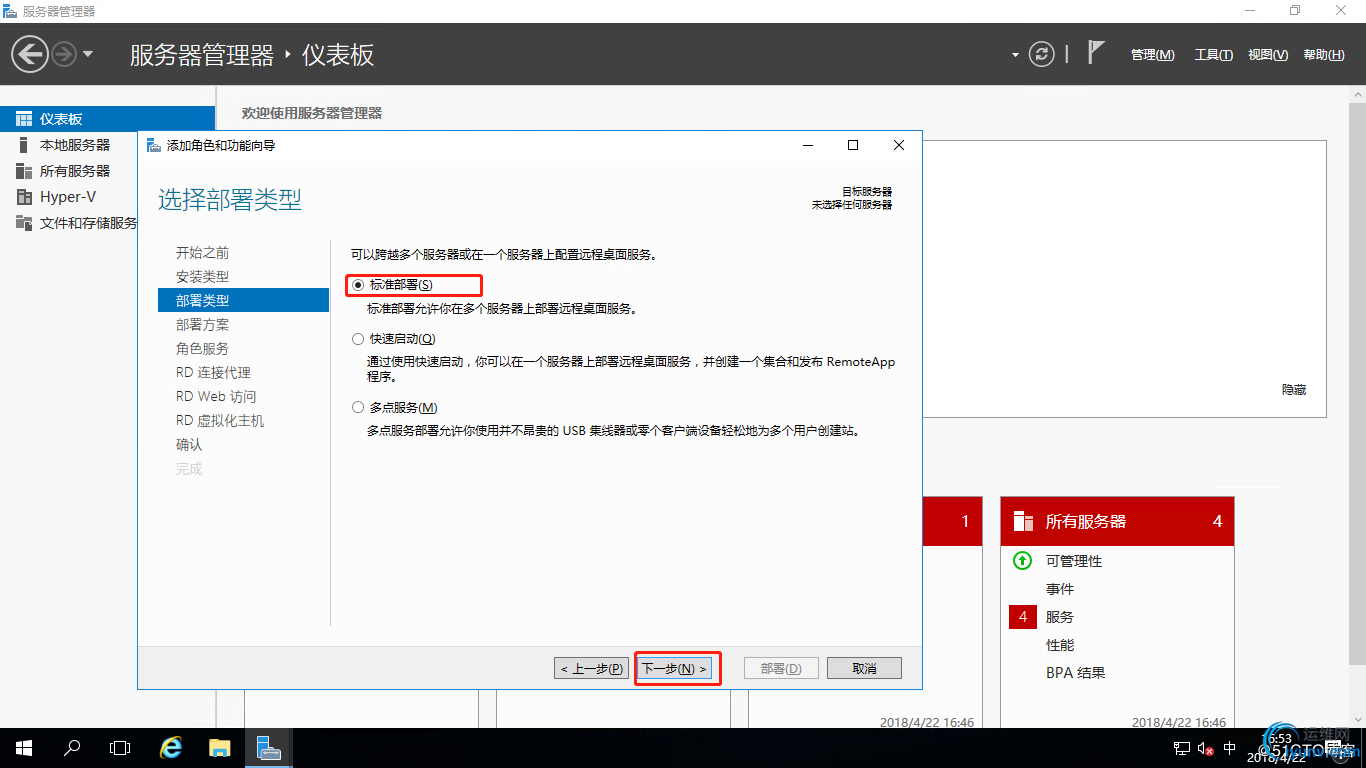
Task: Click the wizard title bar icon
Action: coord(153,145)
